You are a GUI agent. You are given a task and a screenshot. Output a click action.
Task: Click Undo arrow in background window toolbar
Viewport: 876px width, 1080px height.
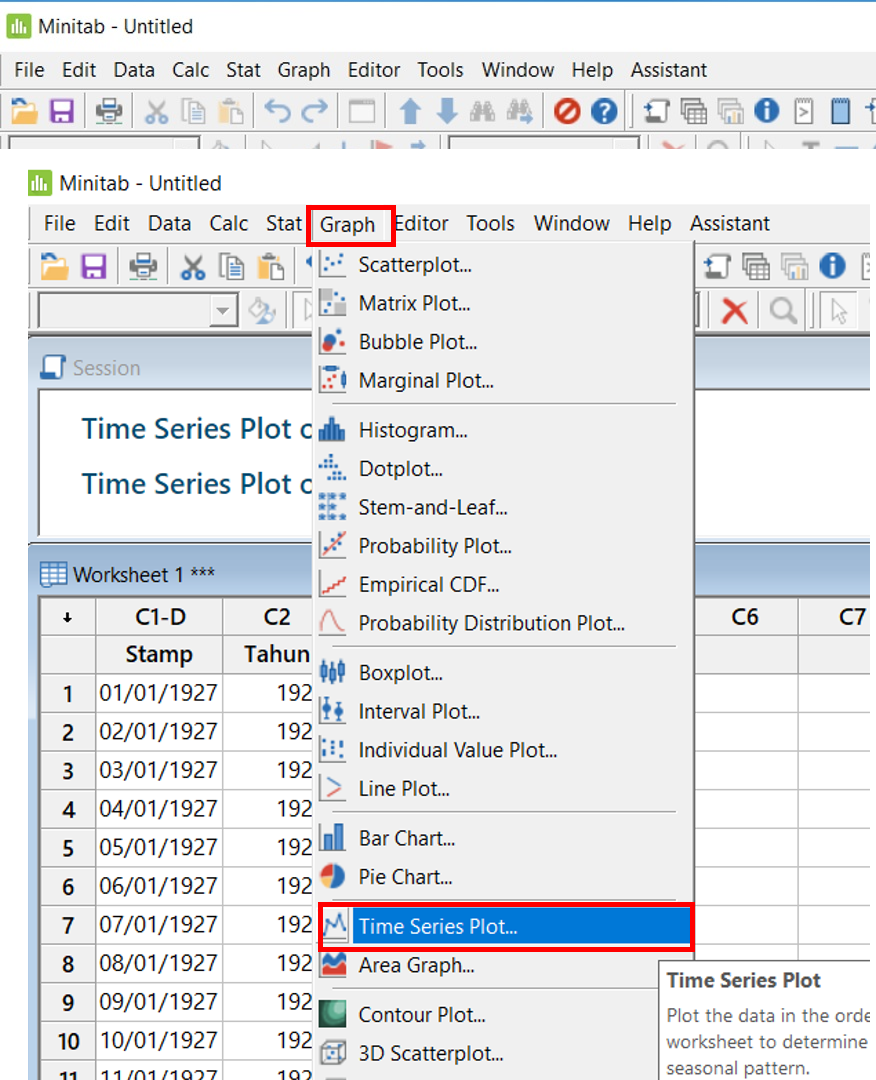(278, 111)
